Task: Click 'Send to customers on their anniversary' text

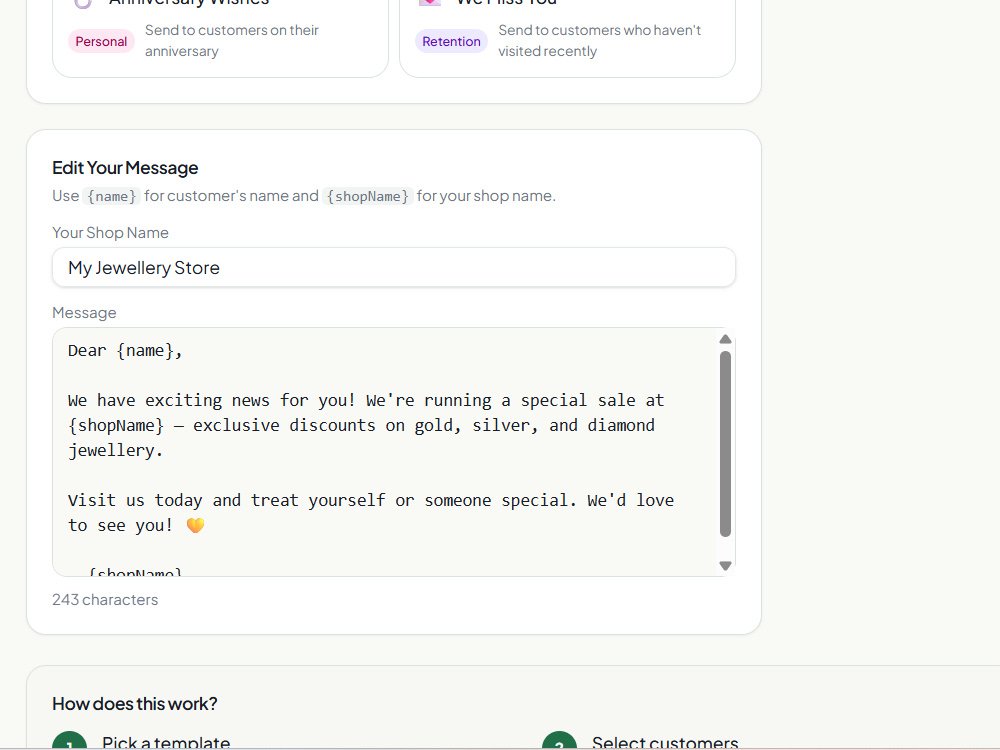Action: click(x=232, y=41)
